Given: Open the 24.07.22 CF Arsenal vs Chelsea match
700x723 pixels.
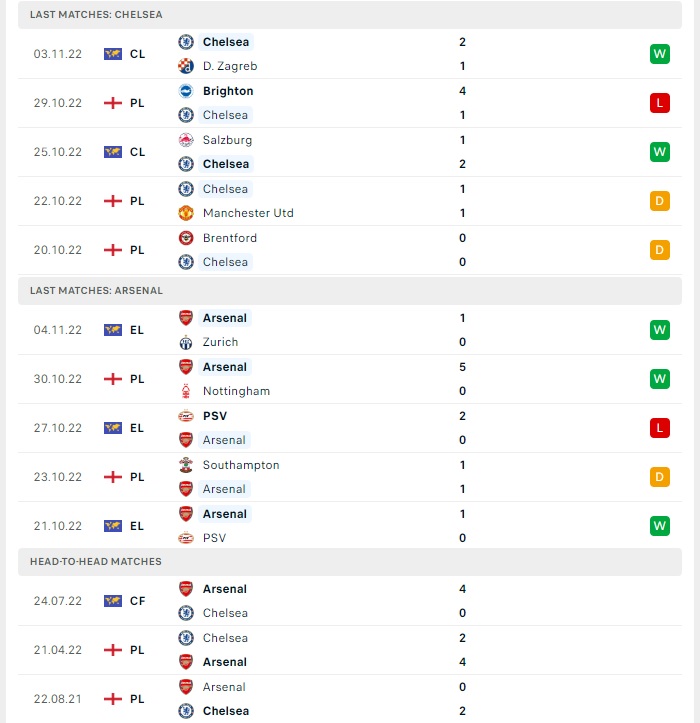Looking at the screenshot, I should coord(350,601).
